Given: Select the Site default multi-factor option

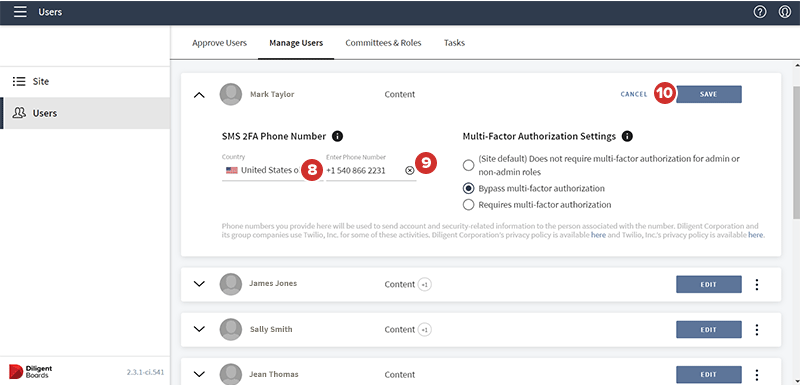Looking at the screenshot, I should pos(468,165).
